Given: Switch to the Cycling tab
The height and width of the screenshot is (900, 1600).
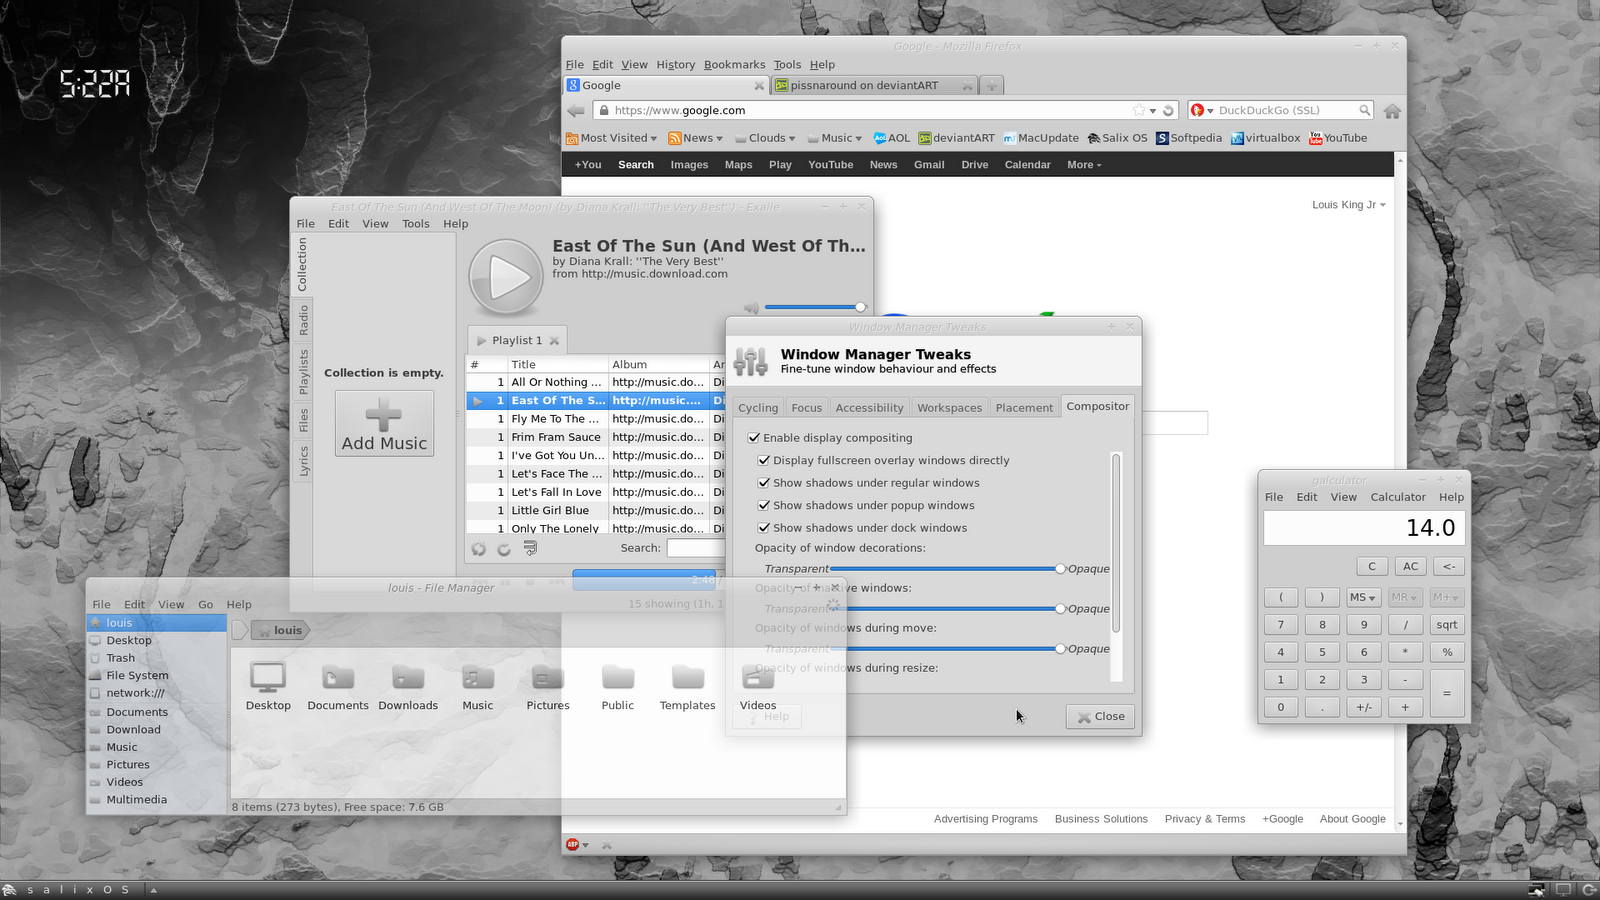Looking at the screenshot, I should point(758,408).
